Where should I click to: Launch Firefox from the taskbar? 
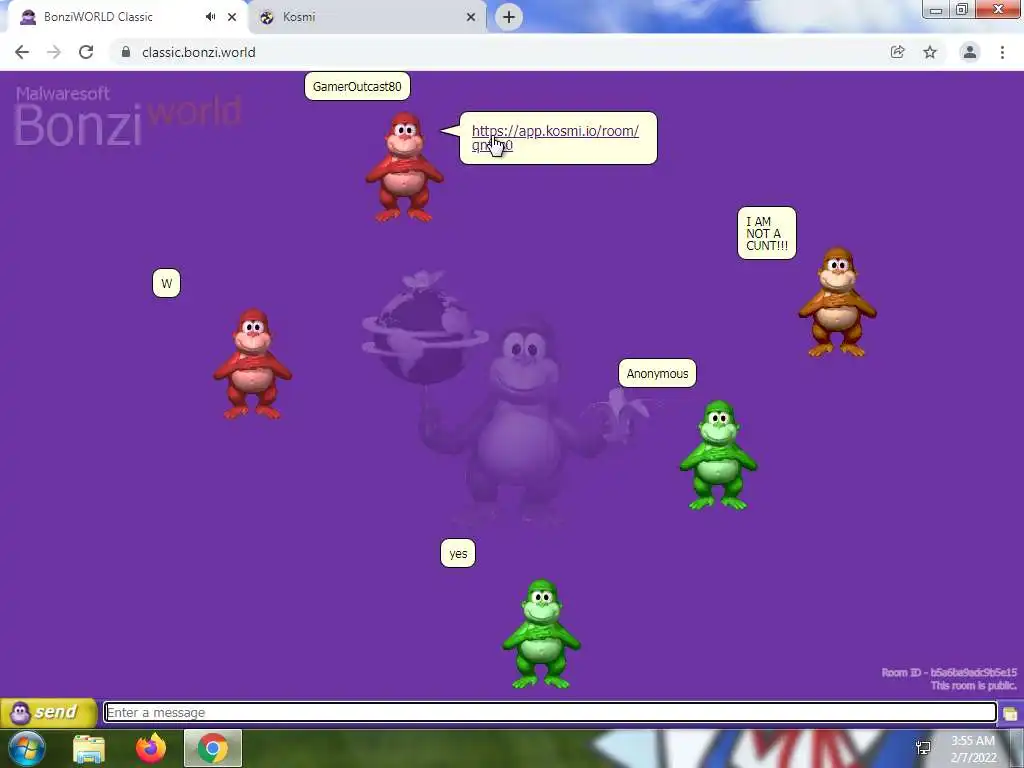click(x=151, y=748)
